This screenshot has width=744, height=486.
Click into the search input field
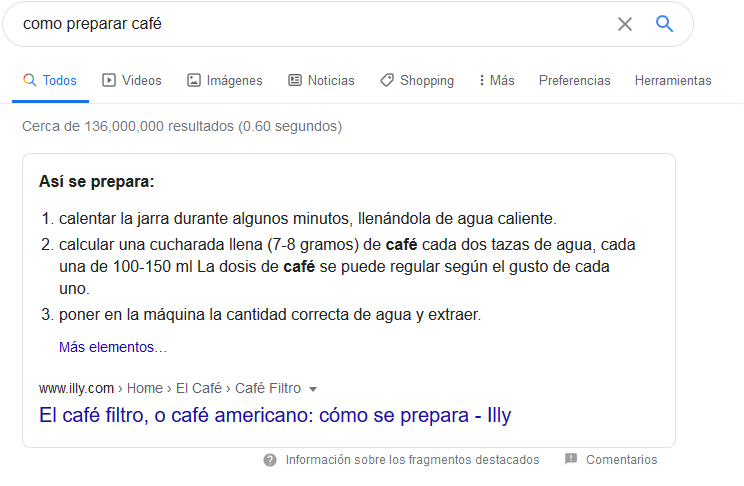click(x=300, y=24)
